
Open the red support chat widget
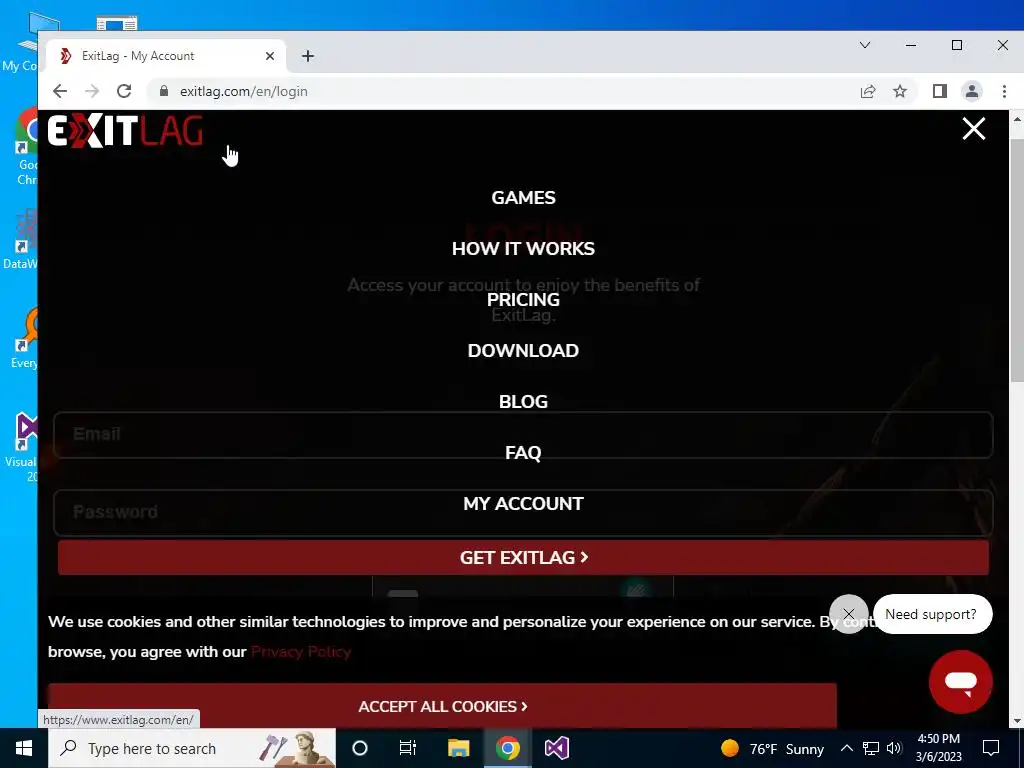pyautogui.click(x=961, y=682)
